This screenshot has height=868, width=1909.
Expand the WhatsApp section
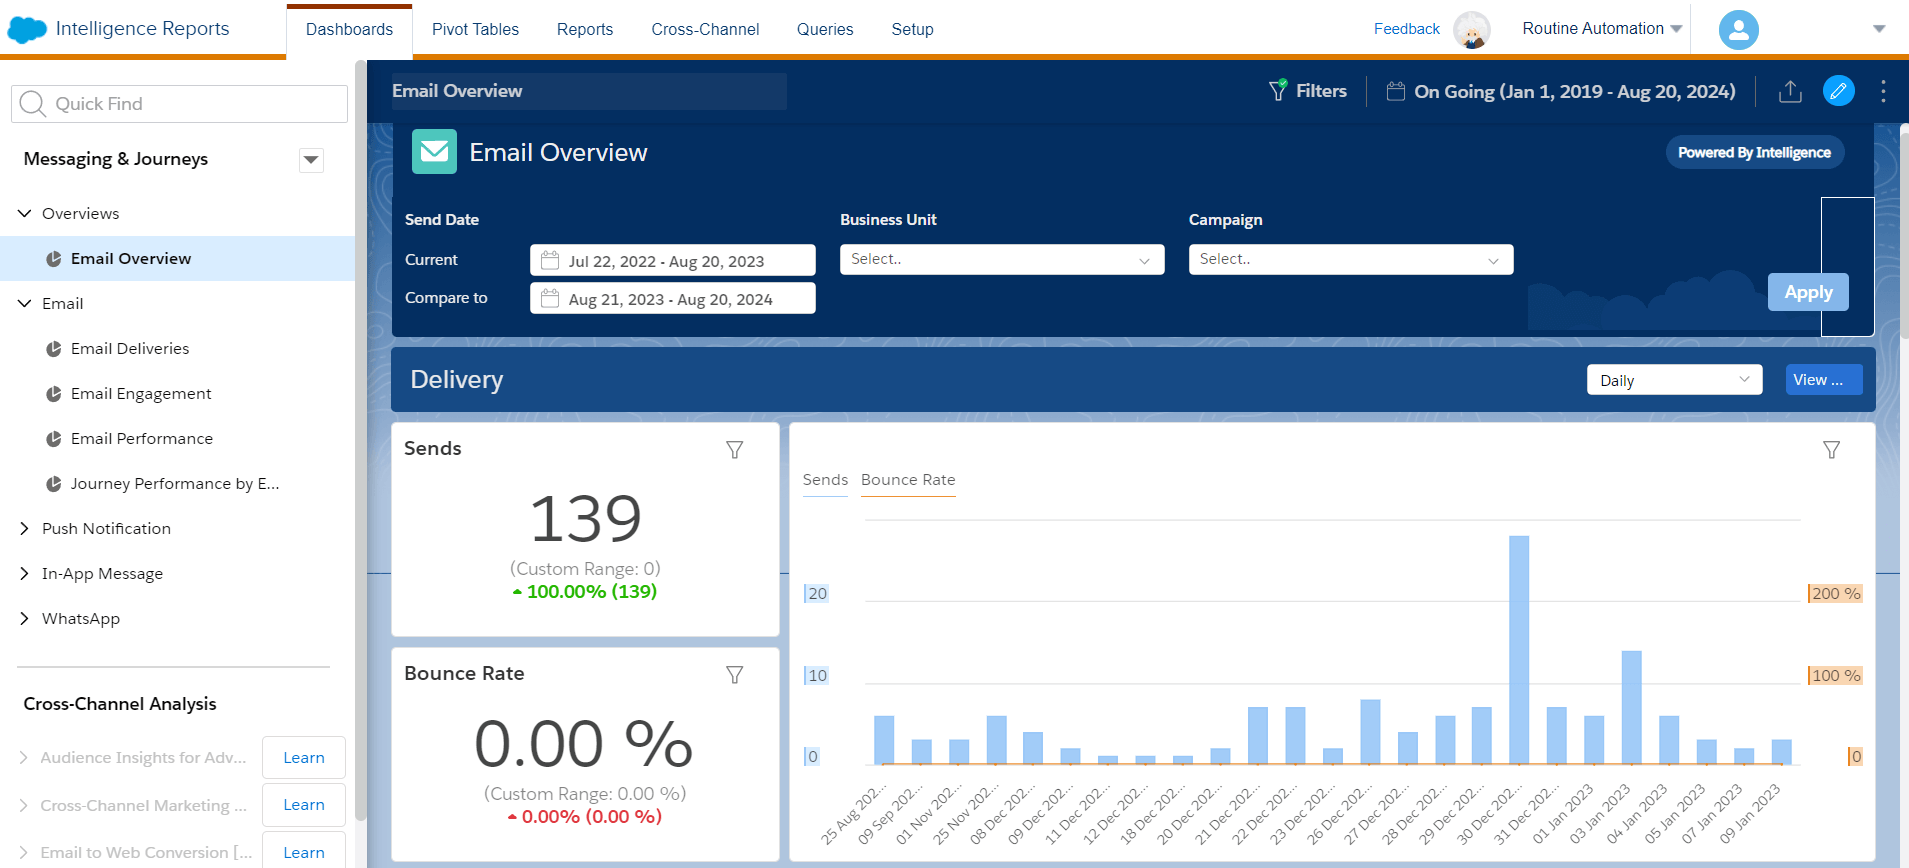pos(25,618)
